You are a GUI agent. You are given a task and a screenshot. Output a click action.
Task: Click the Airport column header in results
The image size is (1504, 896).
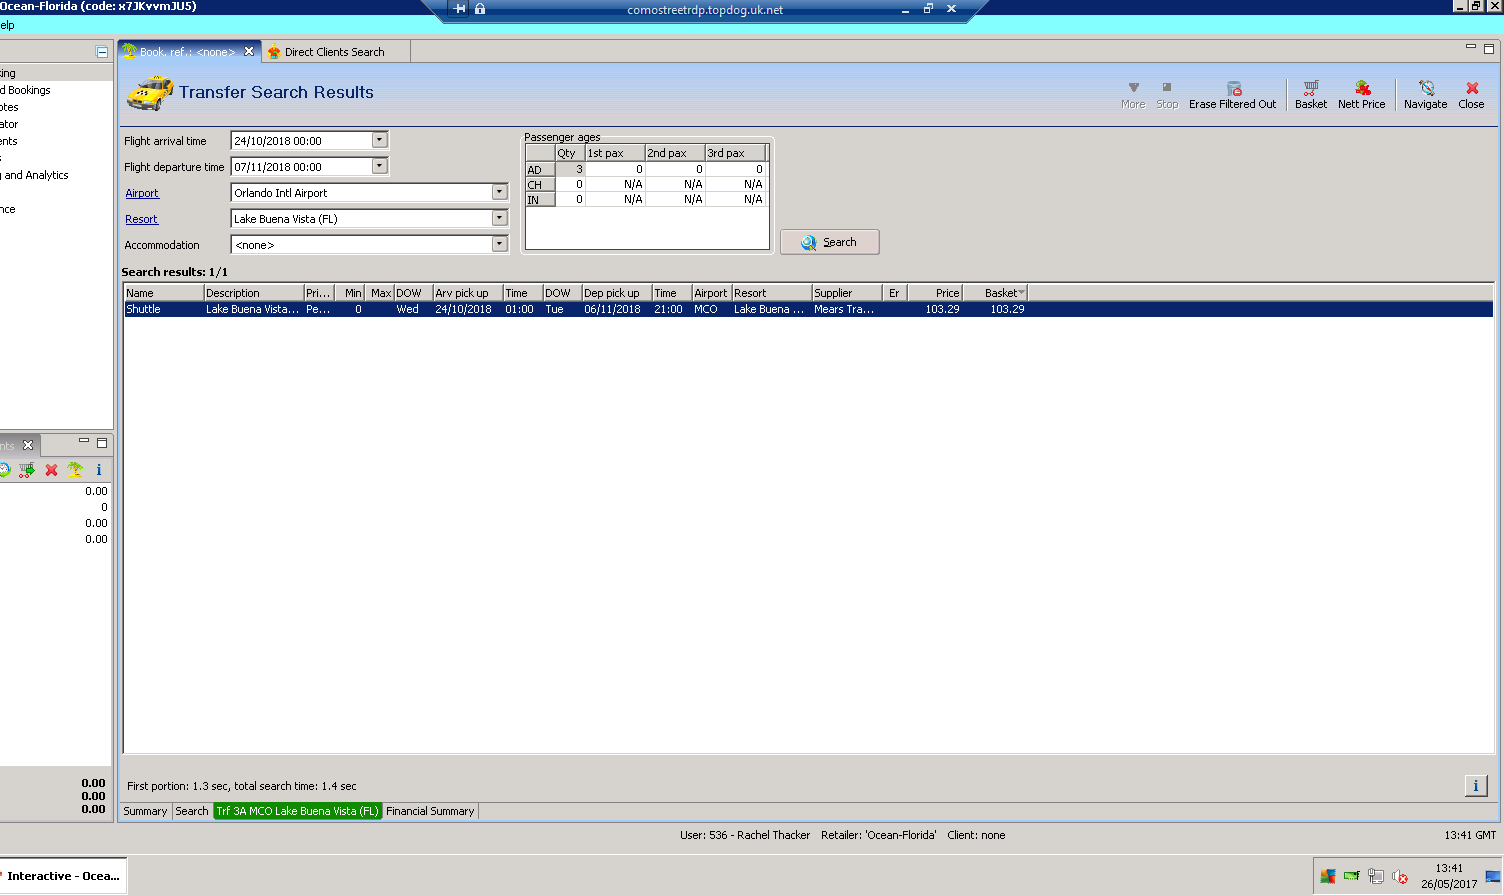click(712, 293)
